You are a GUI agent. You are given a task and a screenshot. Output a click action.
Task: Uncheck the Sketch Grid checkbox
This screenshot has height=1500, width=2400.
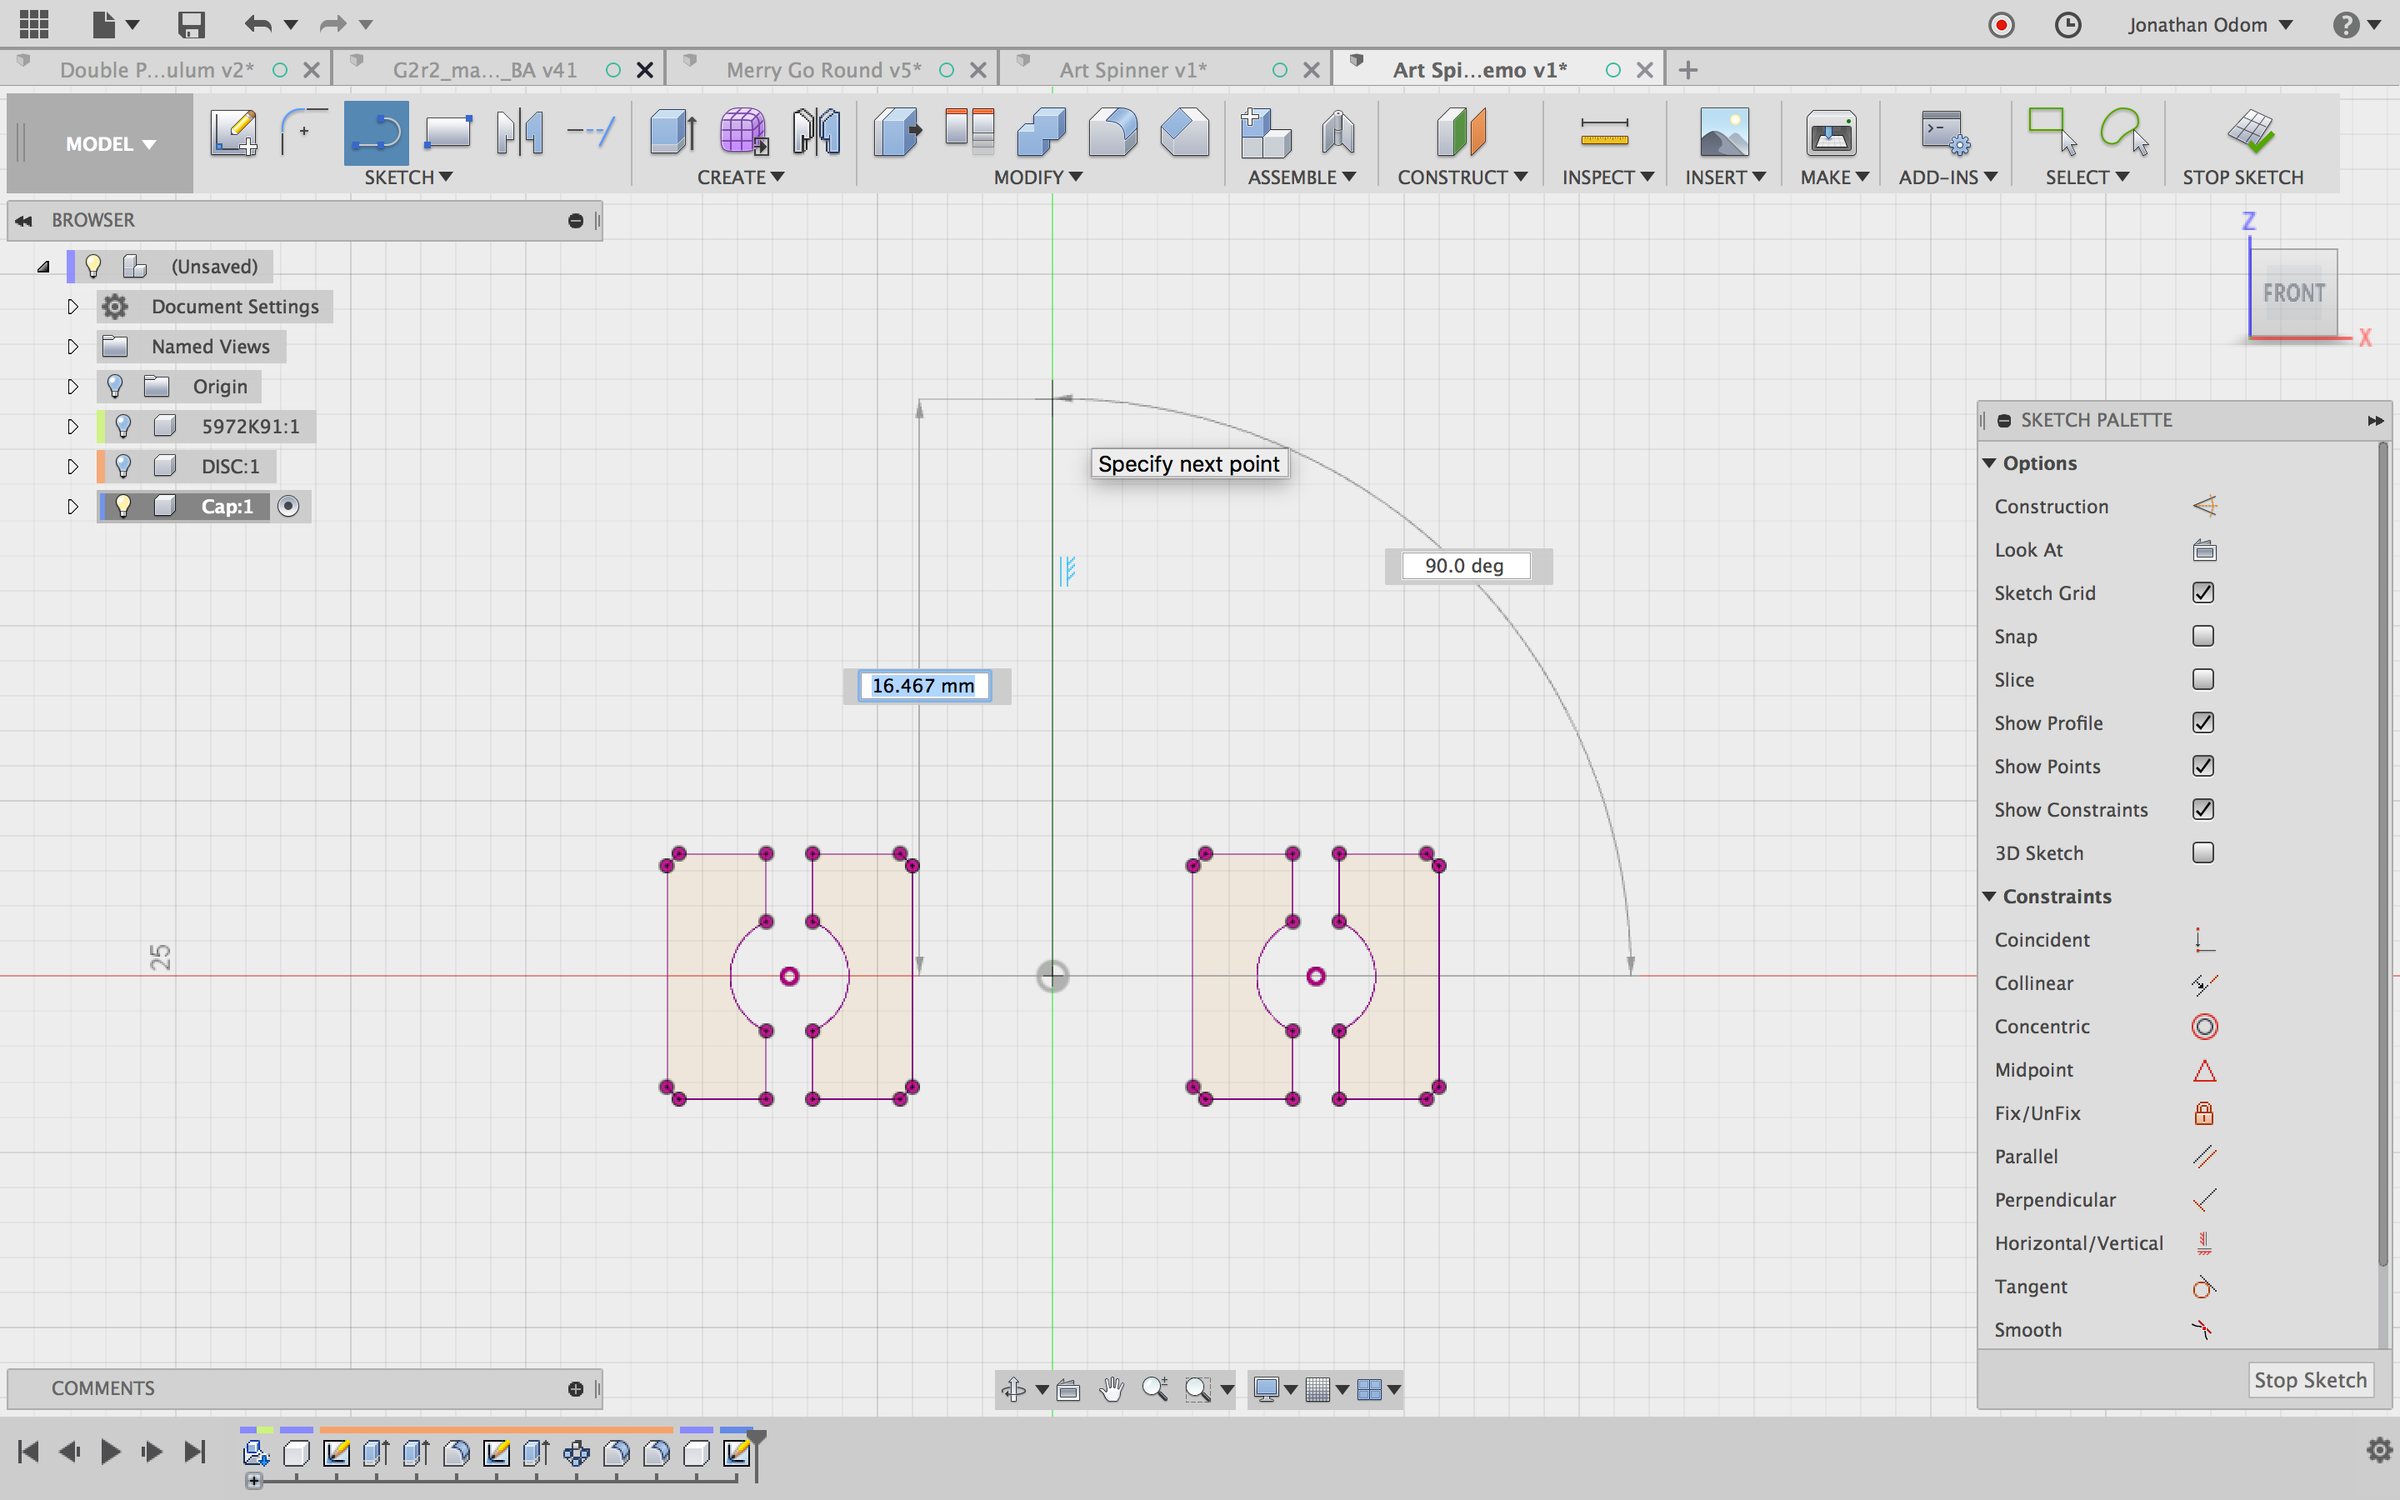click(x=2203, y=593)
